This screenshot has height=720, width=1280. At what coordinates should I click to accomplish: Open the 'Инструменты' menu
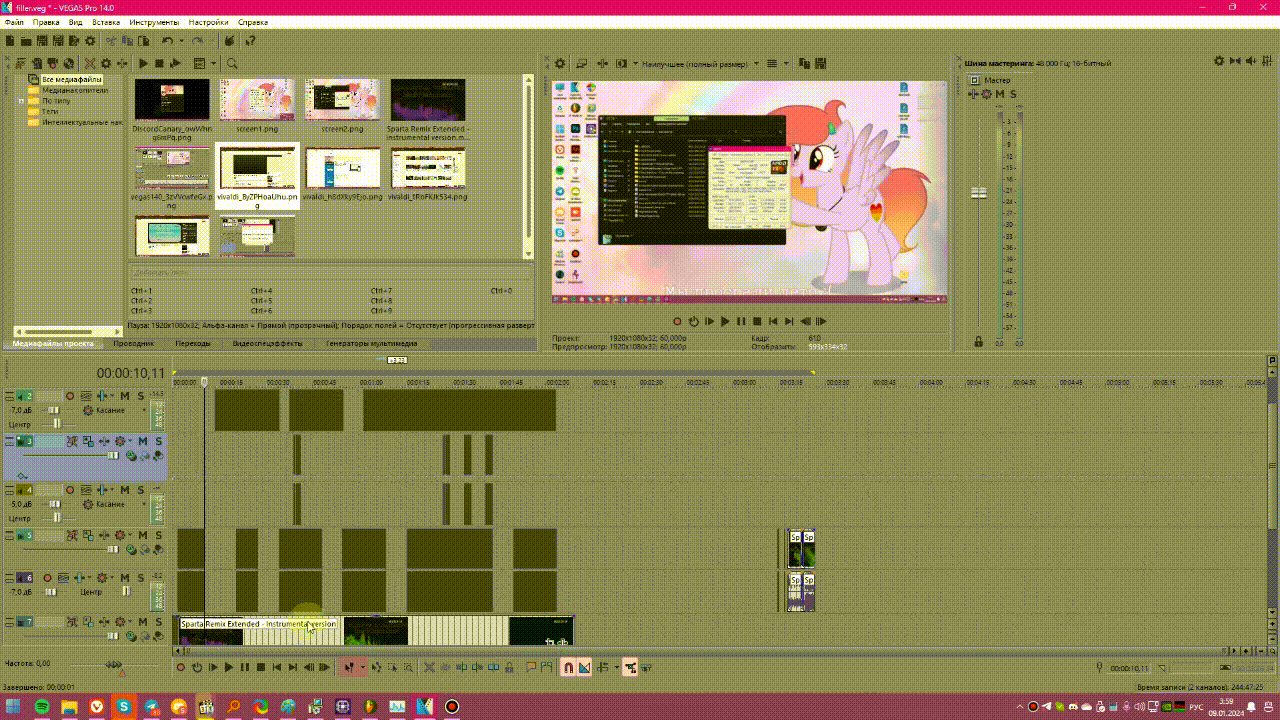(x=154, y=22)
